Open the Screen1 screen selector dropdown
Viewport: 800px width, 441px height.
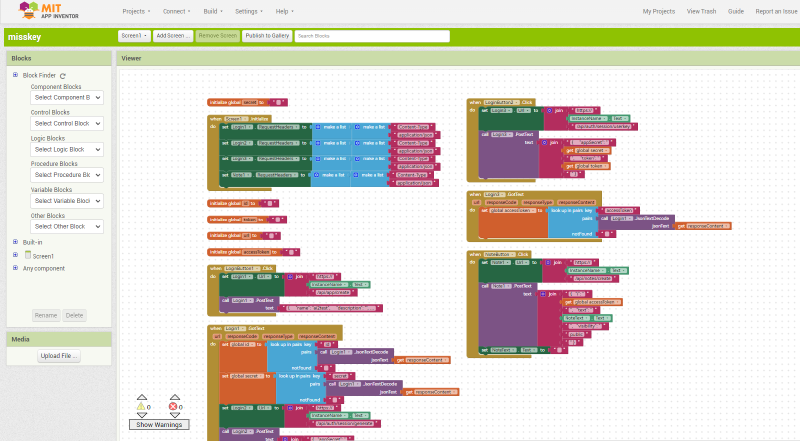click(x=133, y=35)
